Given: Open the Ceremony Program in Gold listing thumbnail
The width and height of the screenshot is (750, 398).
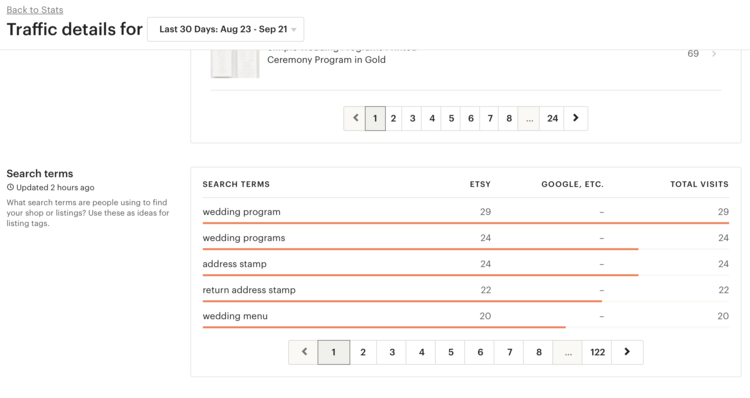Looking at the screenshot, I should pyautogui.click(x=235, y=64).
